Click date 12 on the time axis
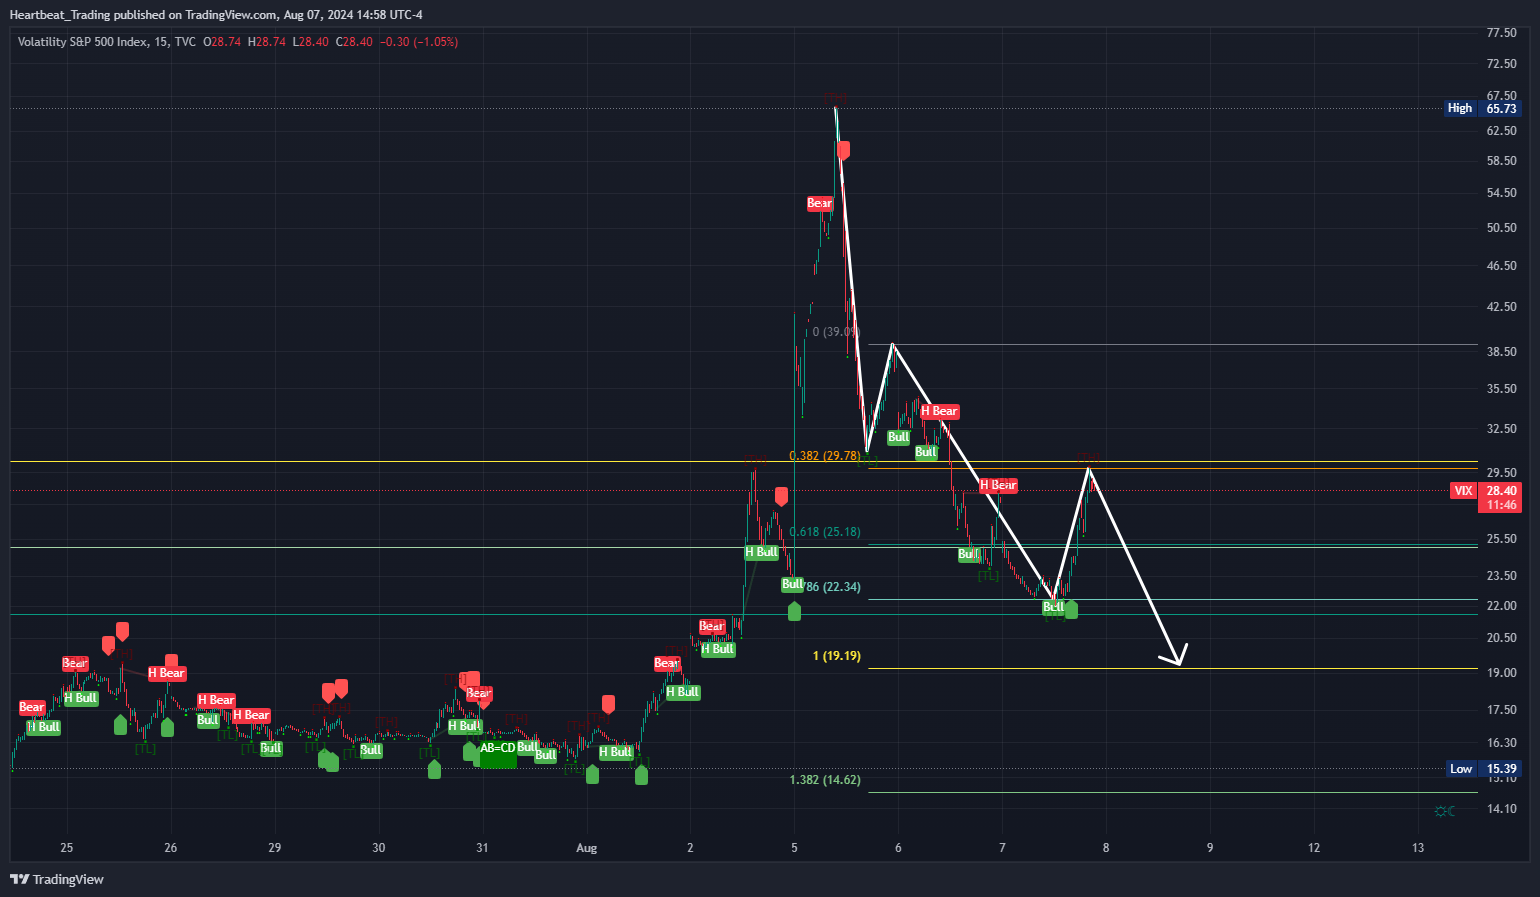1540x897 pixels. [x=1314, y=847]
